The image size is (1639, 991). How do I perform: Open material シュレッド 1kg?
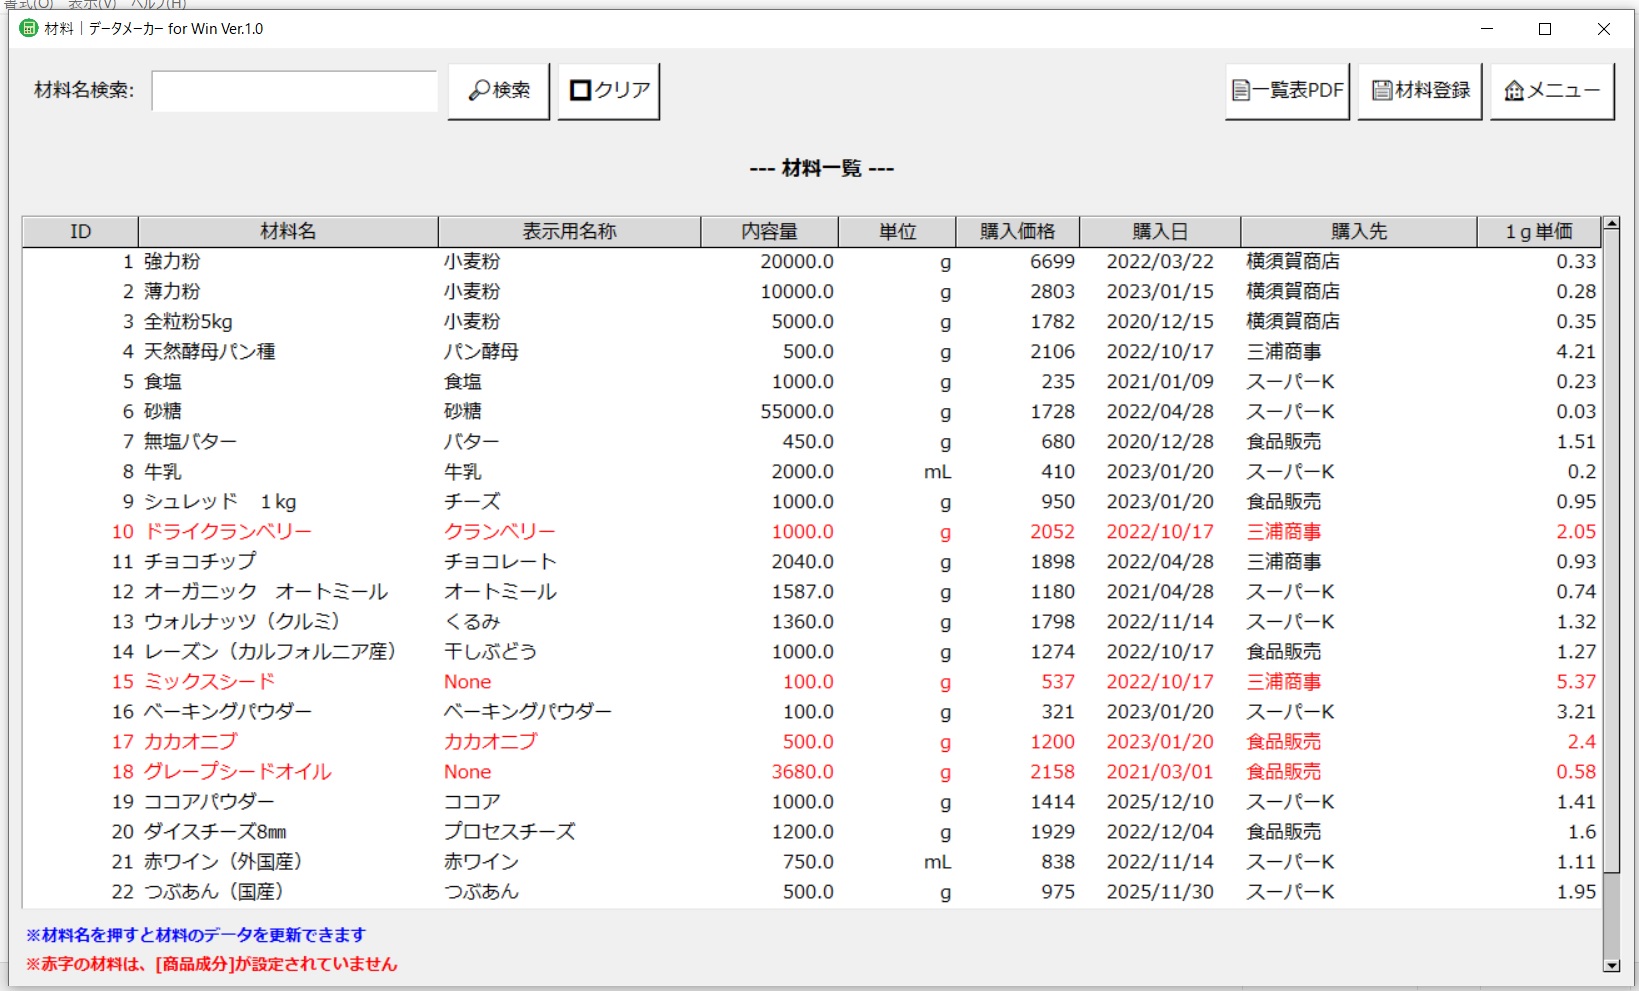click(x=220, y=502)
